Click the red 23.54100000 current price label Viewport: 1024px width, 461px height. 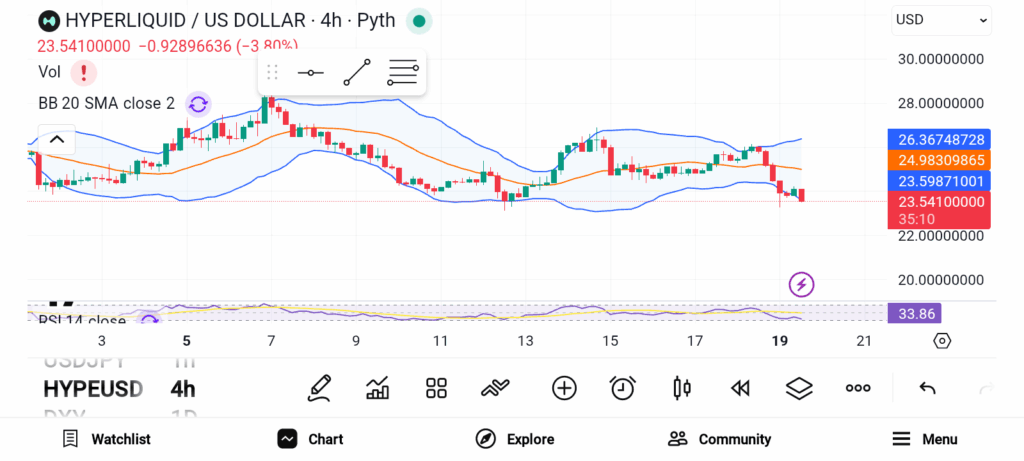pyautogui.click(x=939, y=210)
